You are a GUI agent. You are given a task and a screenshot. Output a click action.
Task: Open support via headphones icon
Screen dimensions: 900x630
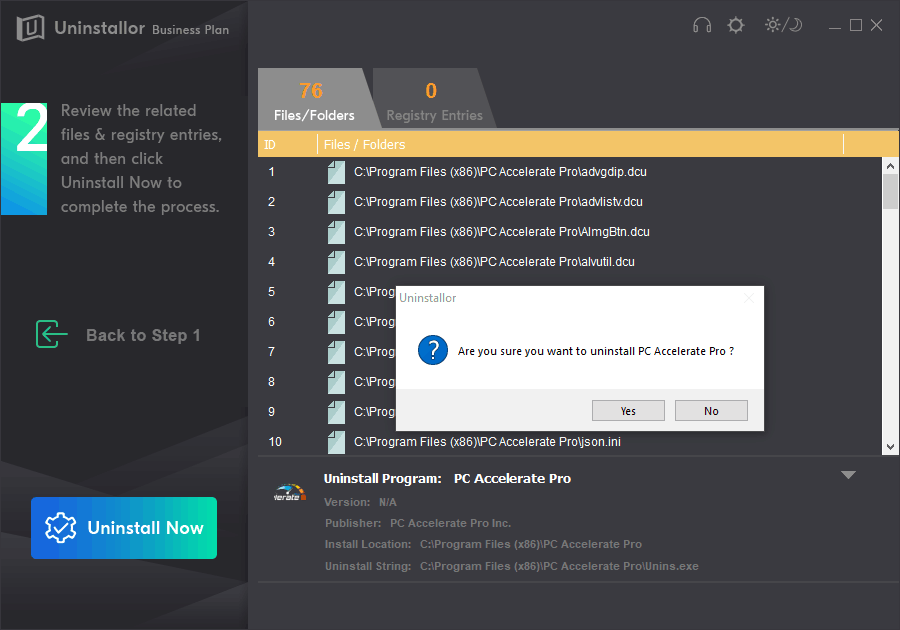(x=701, y=25)
